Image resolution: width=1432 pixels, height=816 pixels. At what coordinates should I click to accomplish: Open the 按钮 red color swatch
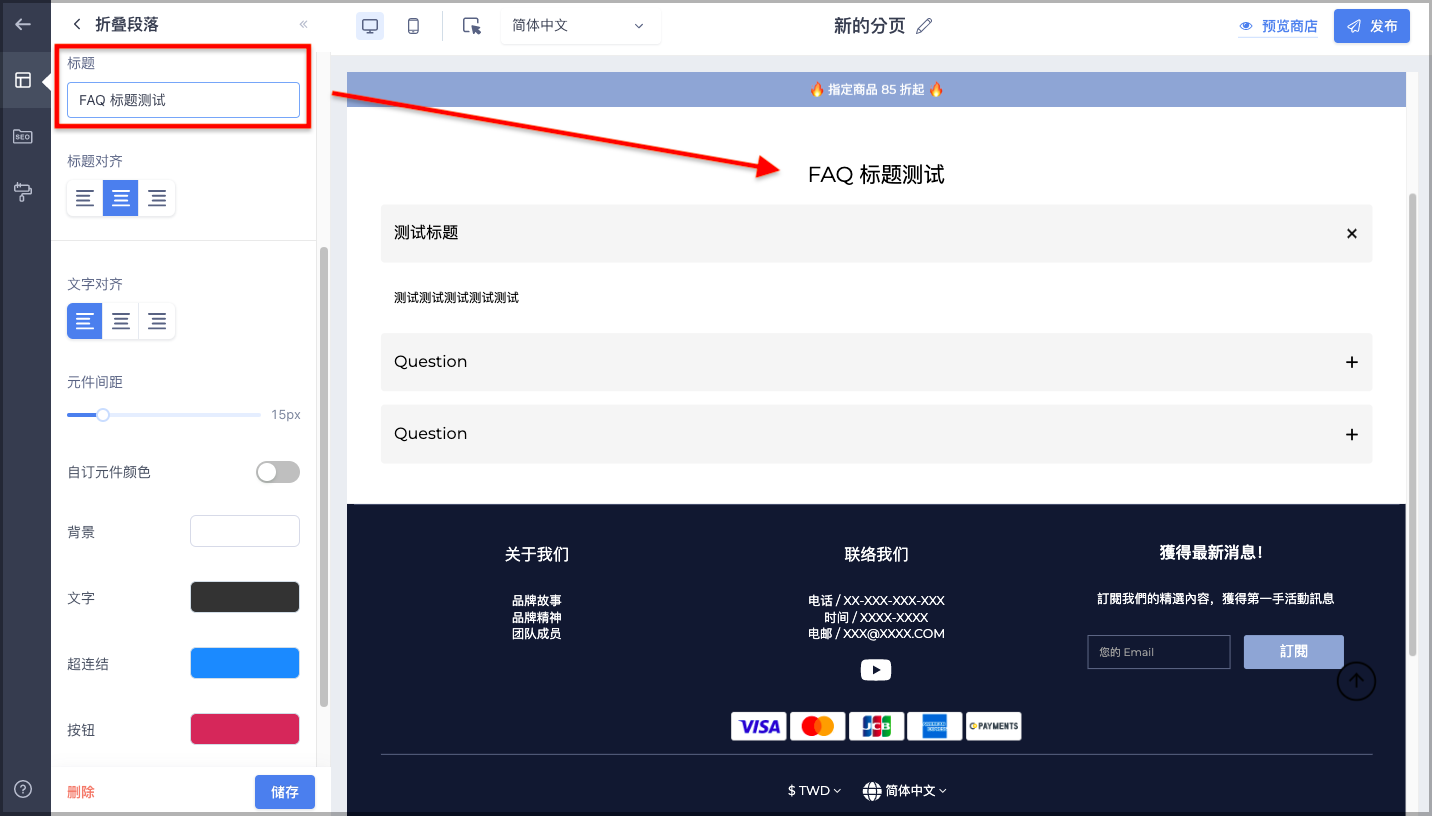(x=245, y=729)
